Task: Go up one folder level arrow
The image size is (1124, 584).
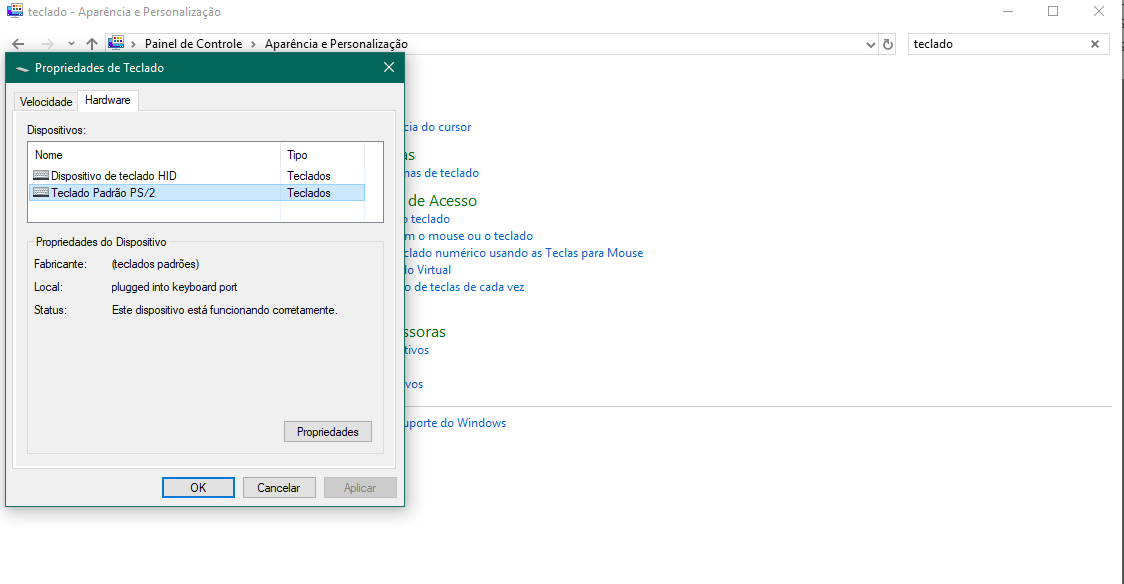Action: coord(92,44)
